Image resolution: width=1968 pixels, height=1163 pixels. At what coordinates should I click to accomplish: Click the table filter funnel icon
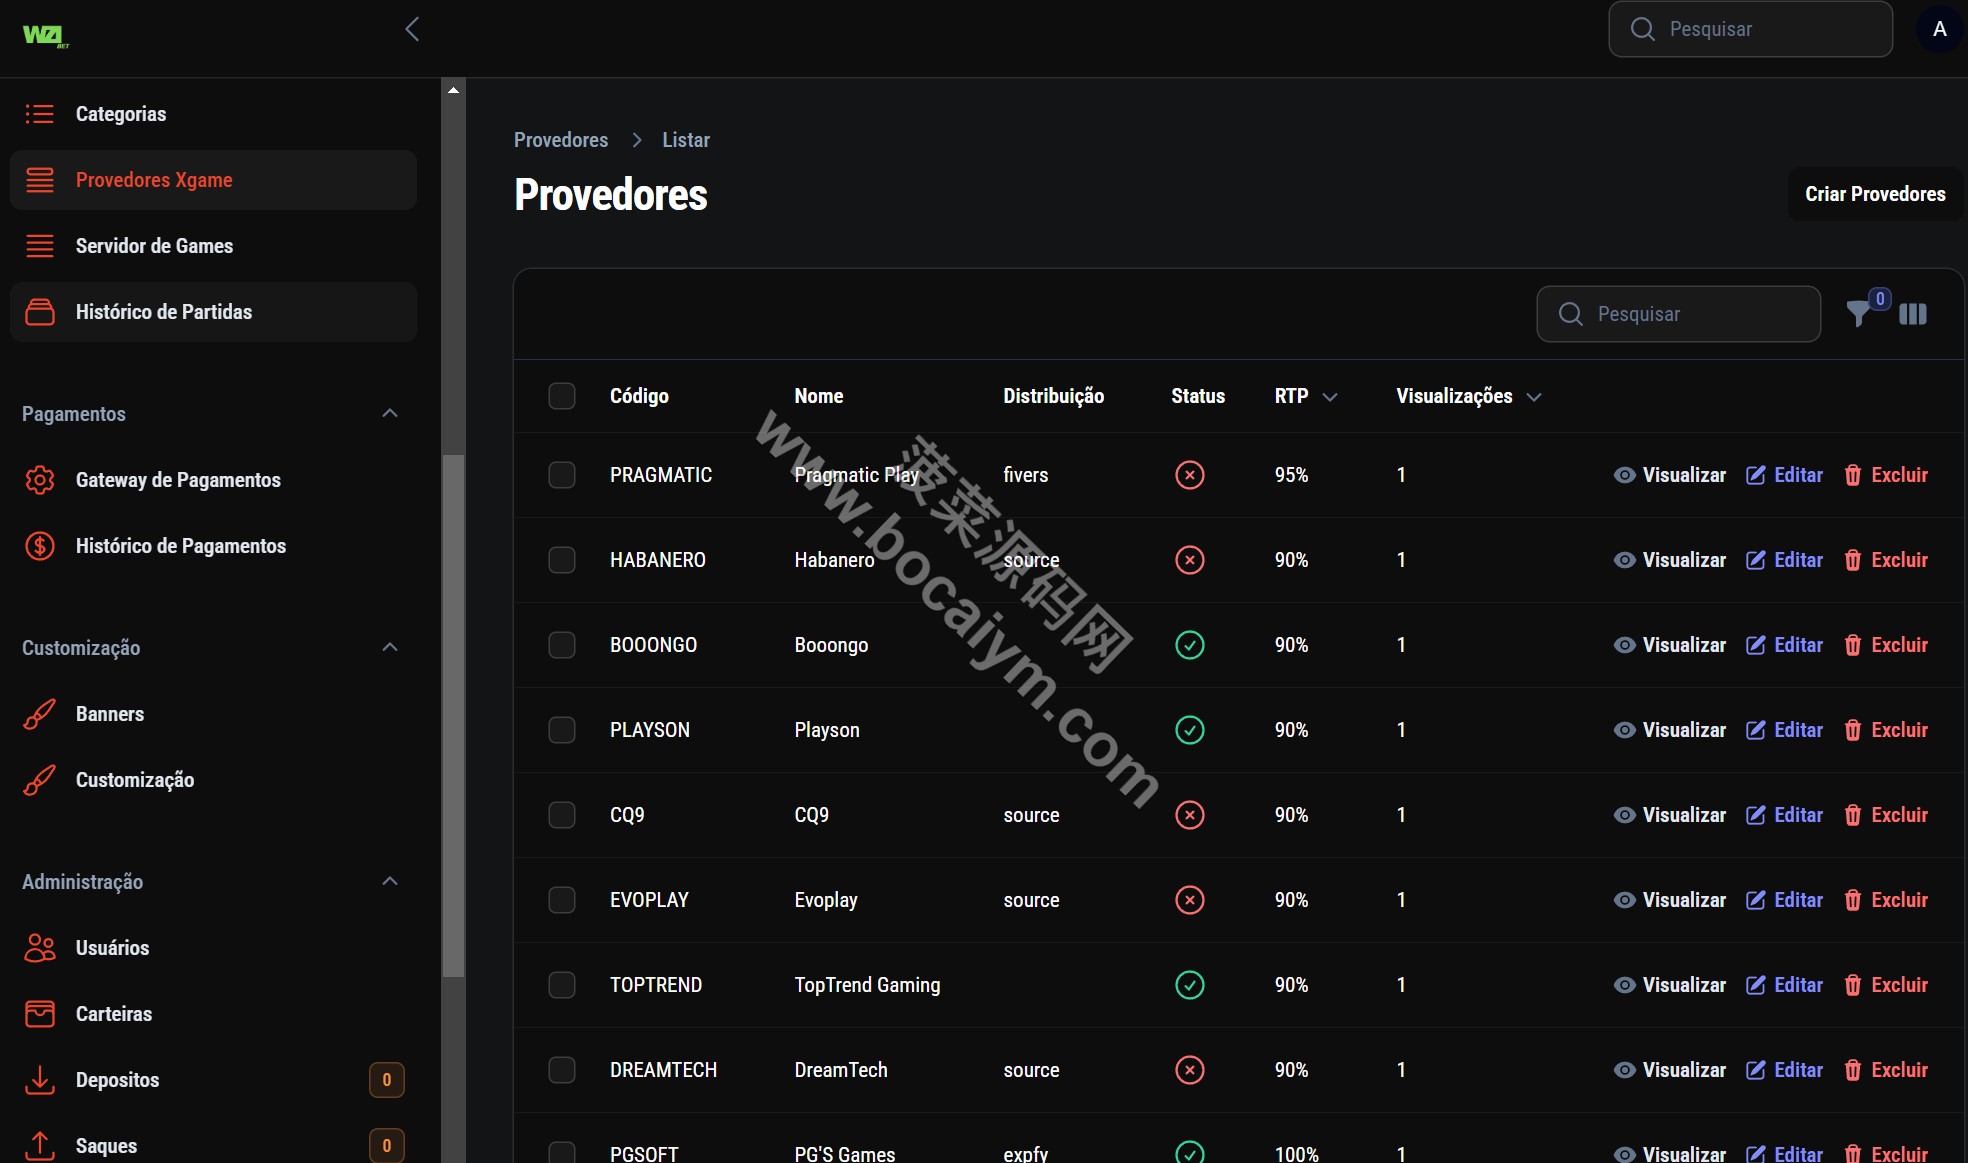pyautogui.click(x=1858, y=314)
